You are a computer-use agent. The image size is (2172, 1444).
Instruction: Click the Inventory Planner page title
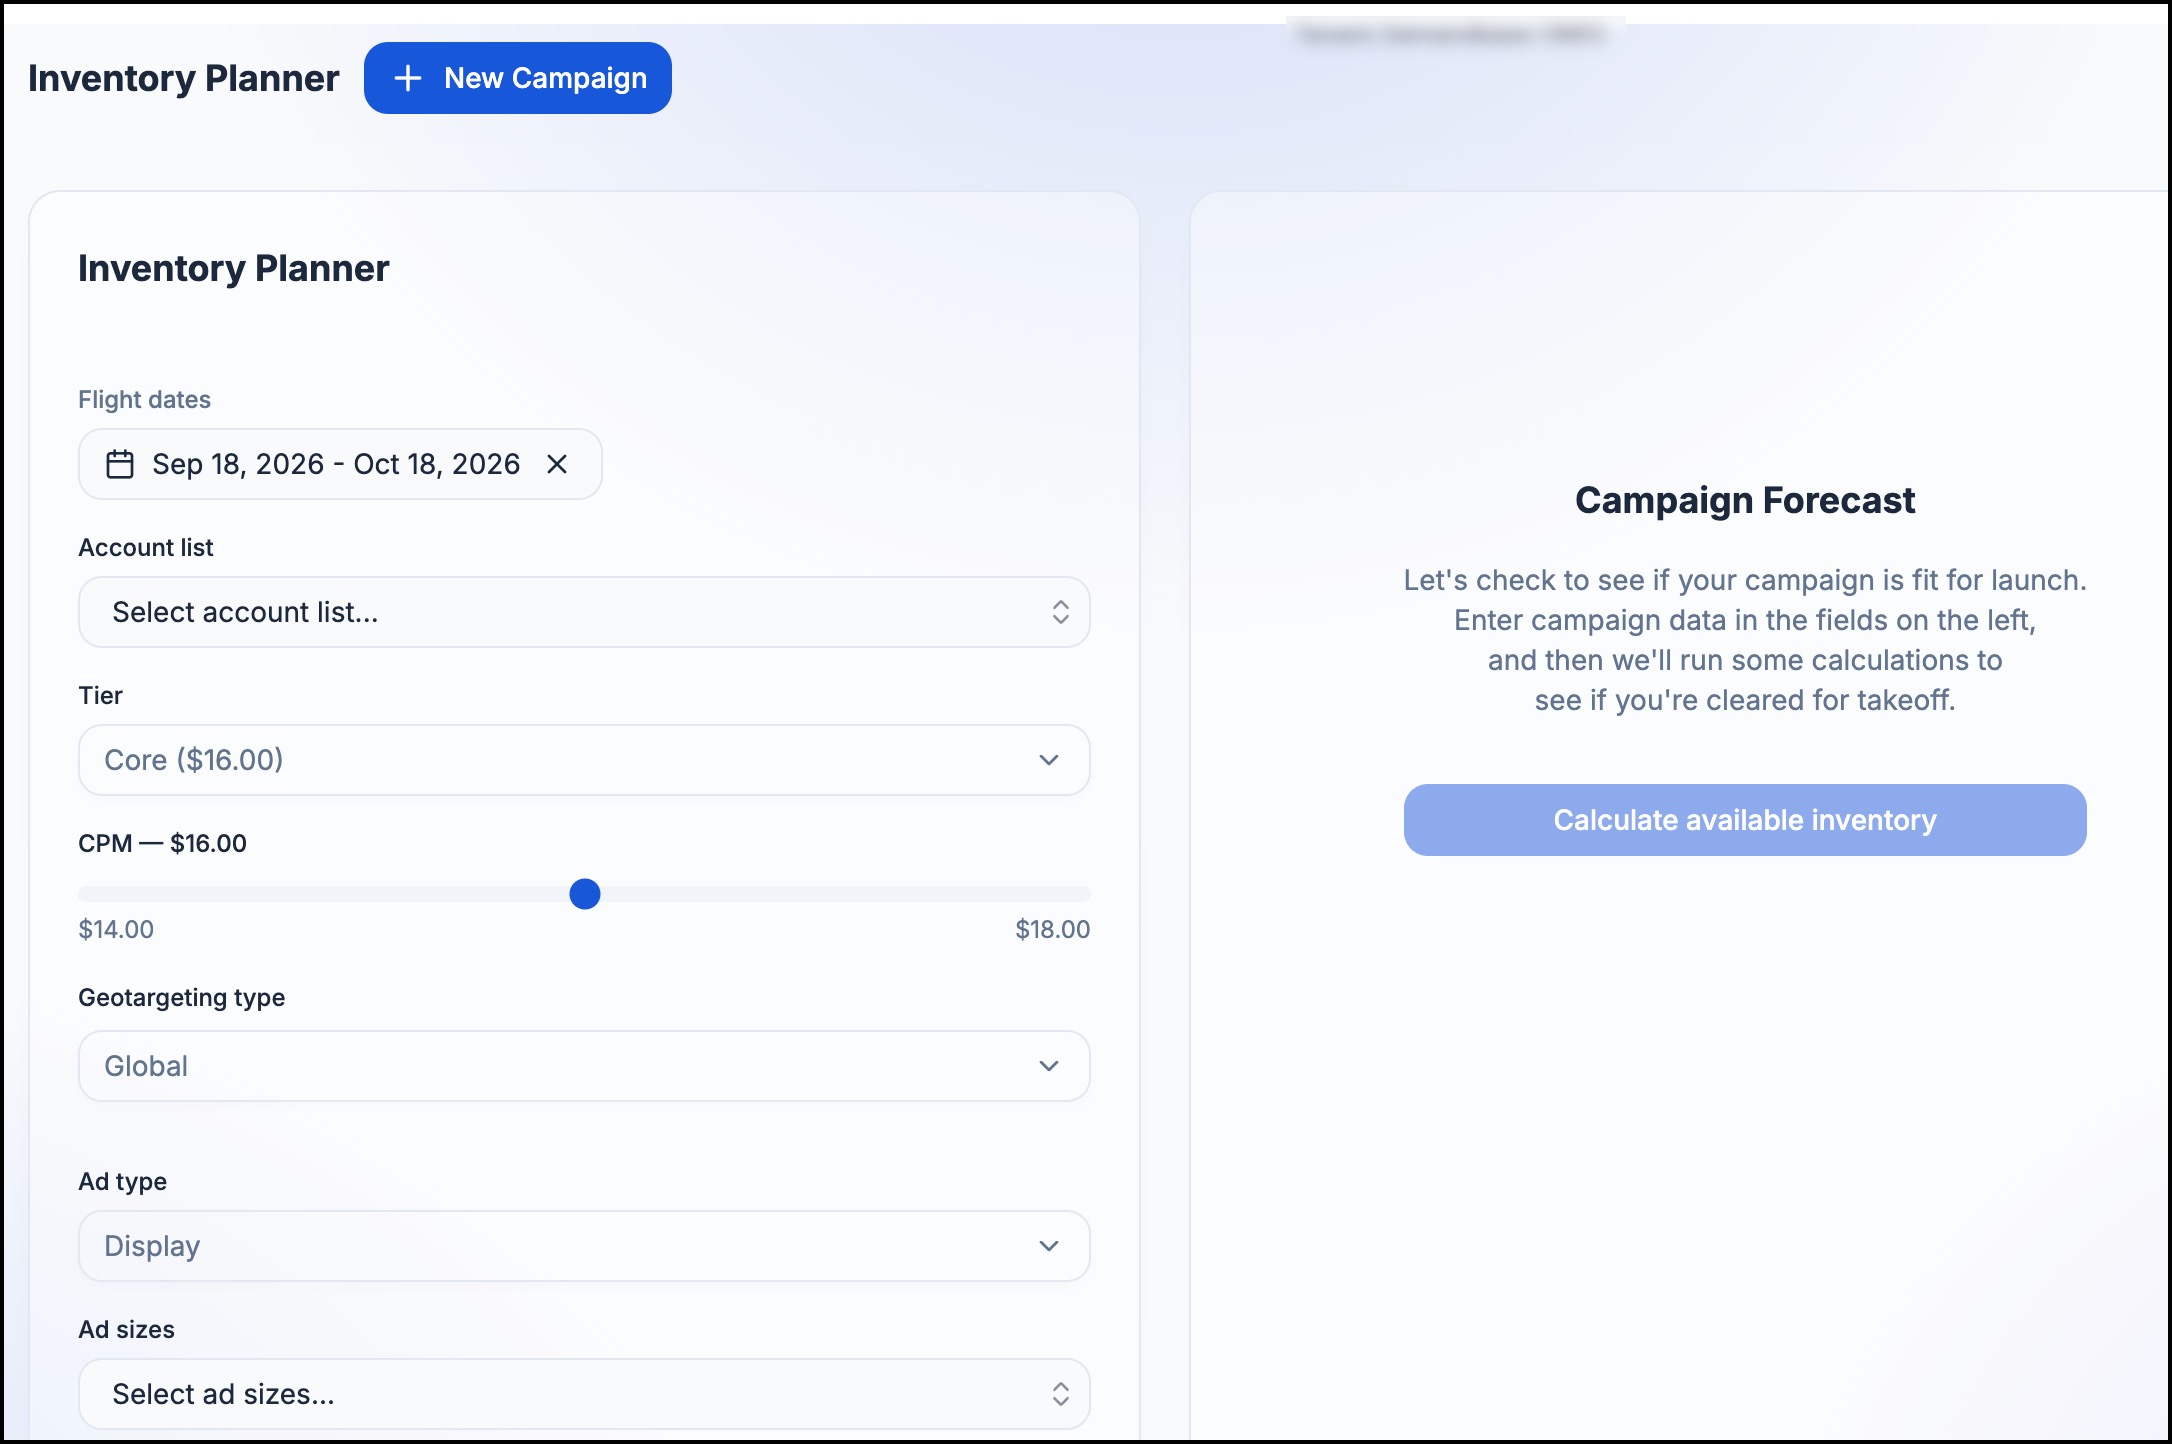[184, 78]
